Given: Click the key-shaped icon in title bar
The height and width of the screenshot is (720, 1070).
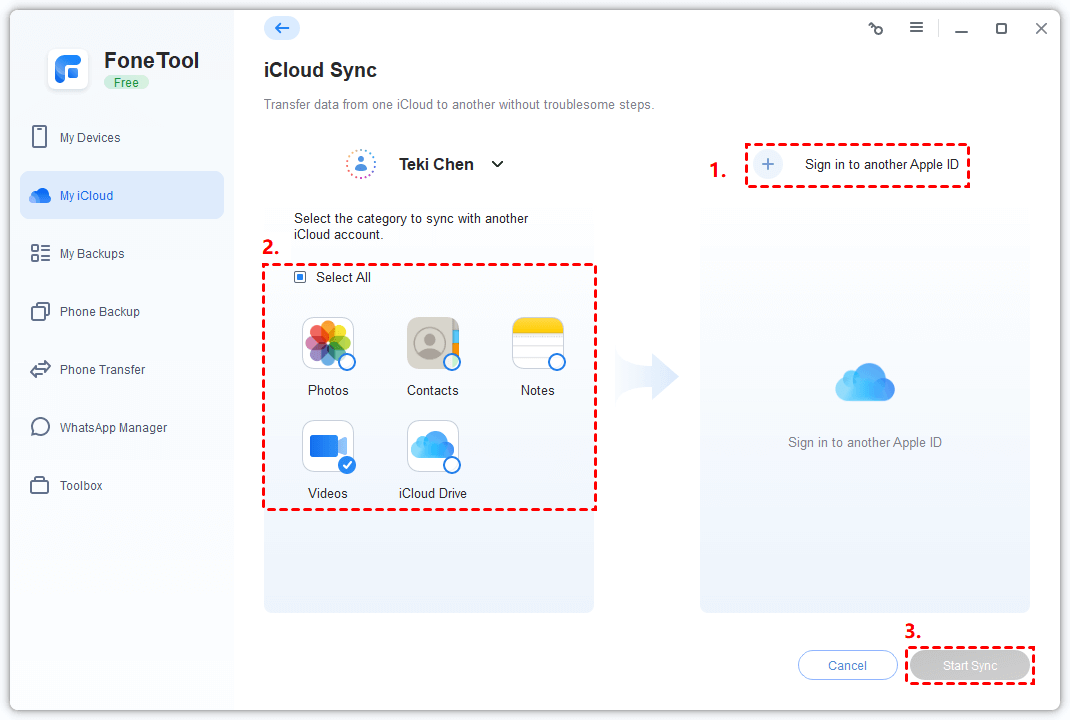Looking at the screenshot, I should 876,28.
